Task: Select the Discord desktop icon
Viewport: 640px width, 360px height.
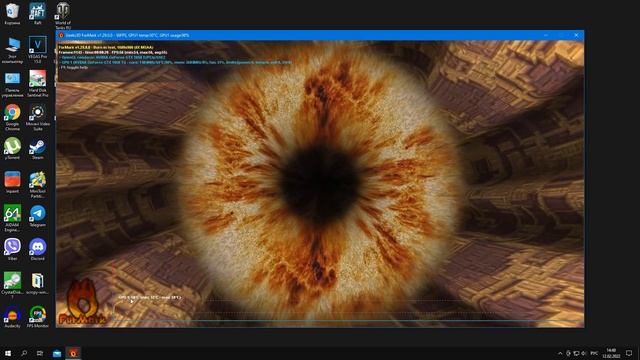Action: (x=38, y=250)
